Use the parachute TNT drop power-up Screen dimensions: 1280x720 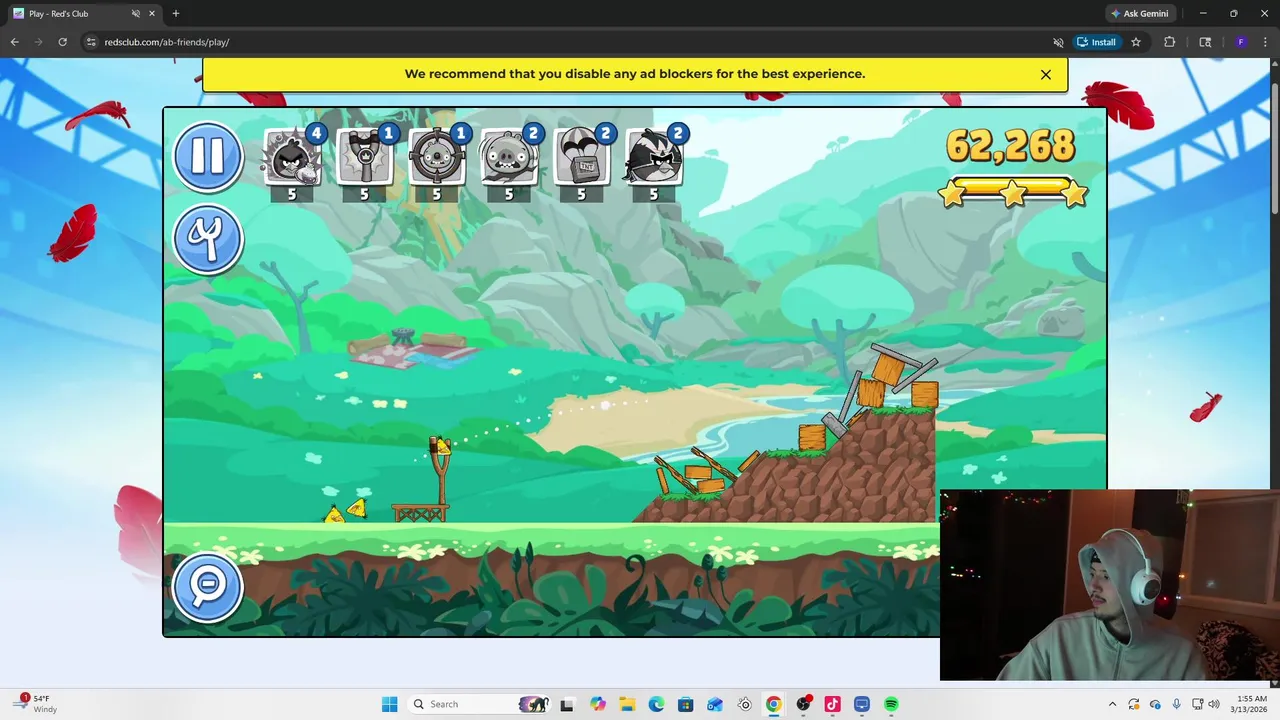click(x=581, y=164)
